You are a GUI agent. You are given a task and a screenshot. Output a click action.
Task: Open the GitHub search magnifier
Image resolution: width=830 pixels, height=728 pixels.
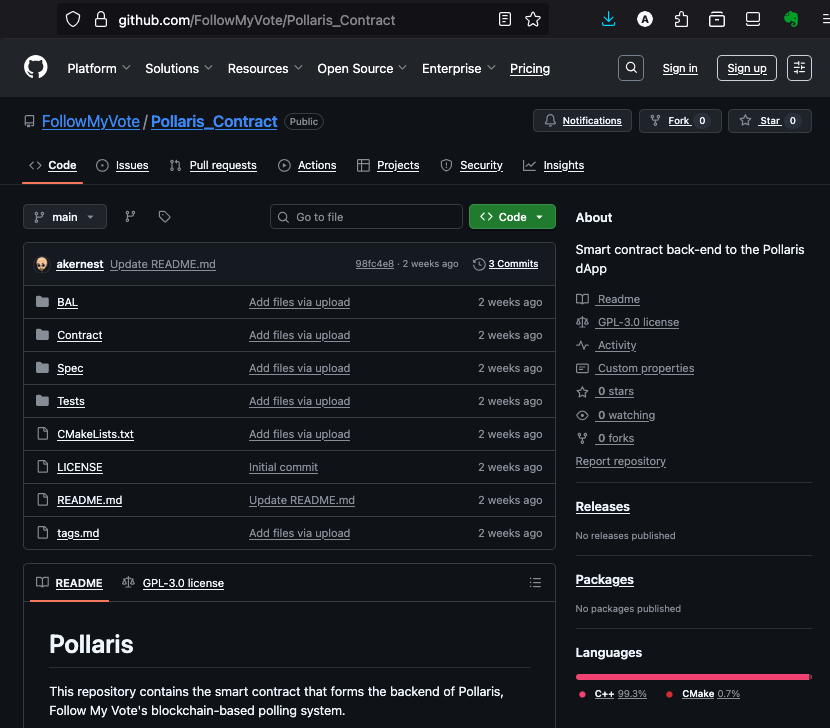click(631, 68)
